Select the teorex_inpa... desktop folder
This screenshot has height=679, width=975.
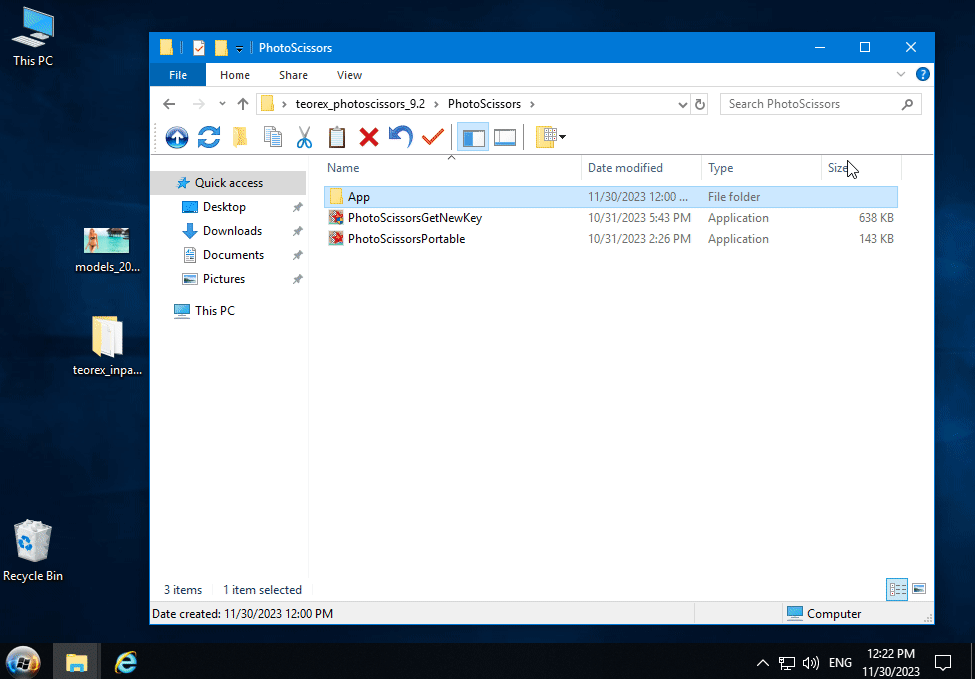107,346
